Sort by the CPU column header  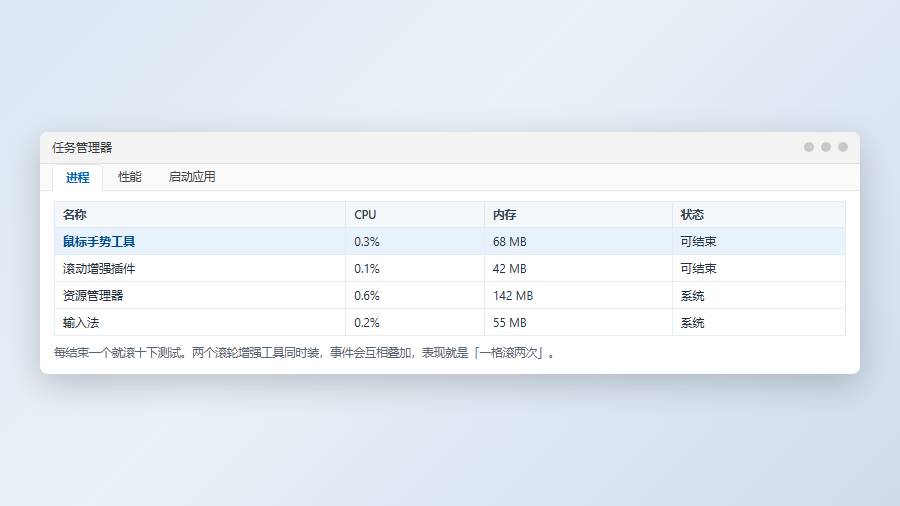[414, 215]
